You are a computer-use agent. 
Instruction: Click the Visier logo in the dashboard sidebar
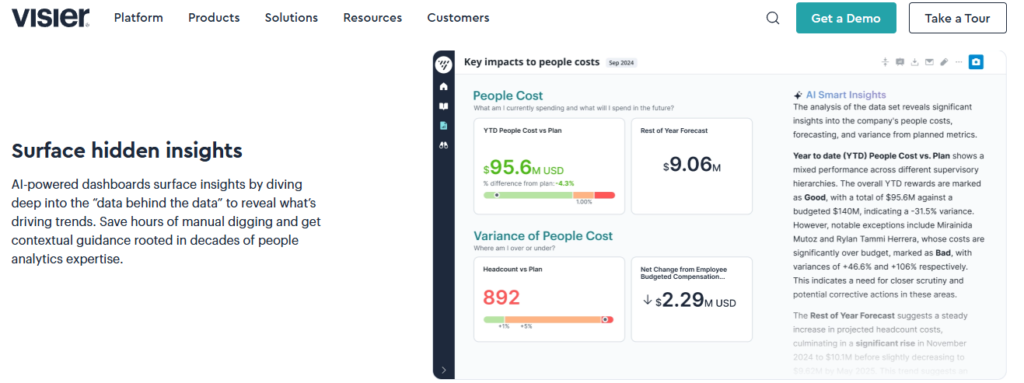pos(443,64)
